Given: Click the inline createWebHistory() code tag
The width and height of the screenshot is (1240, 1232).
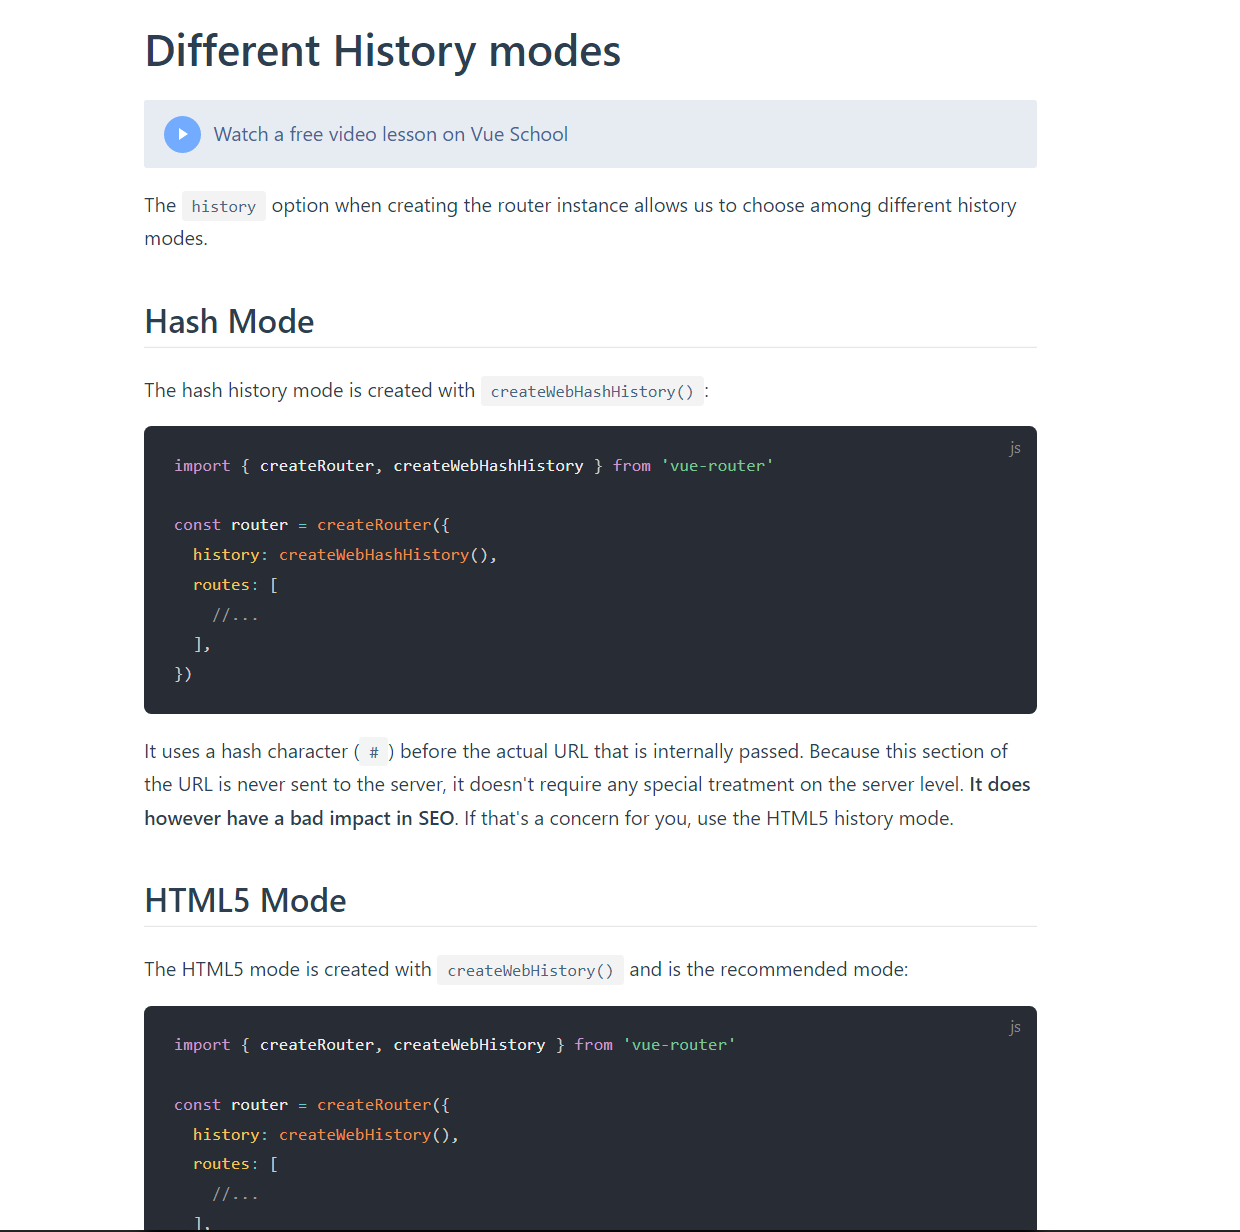Looking at the screenshot, I should (530, 970).
